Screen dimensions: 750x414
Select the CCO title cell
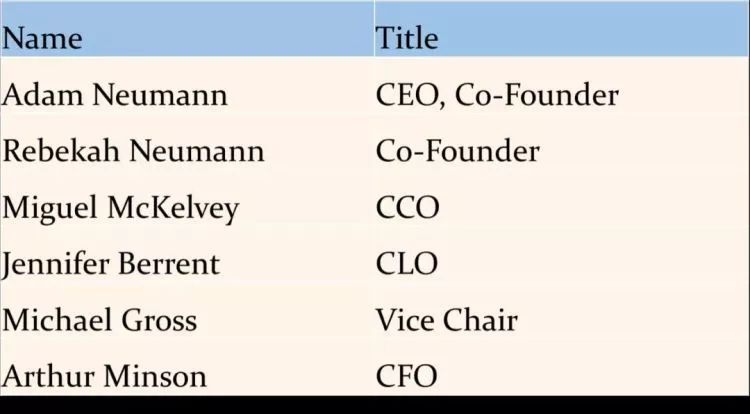pyautogui.click(x=562, y=207)
